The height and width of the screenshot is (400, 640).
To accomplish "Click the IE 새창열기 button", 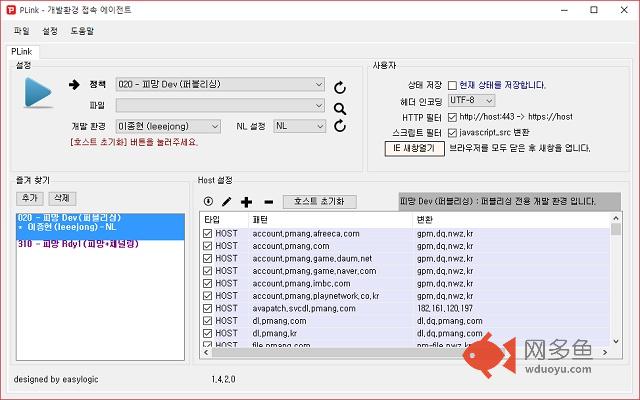I will tap(414, 148).
